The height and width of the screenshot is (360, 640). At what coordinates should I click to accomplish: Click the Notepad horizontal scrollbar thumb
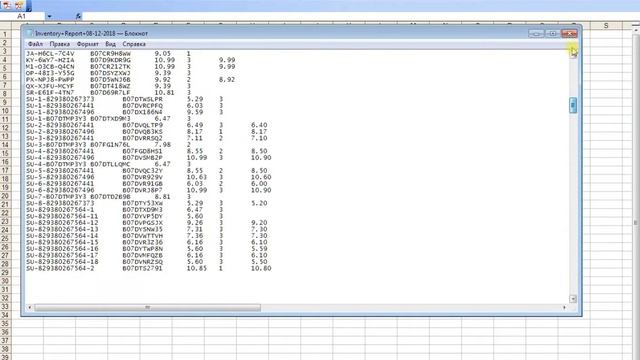147,307
